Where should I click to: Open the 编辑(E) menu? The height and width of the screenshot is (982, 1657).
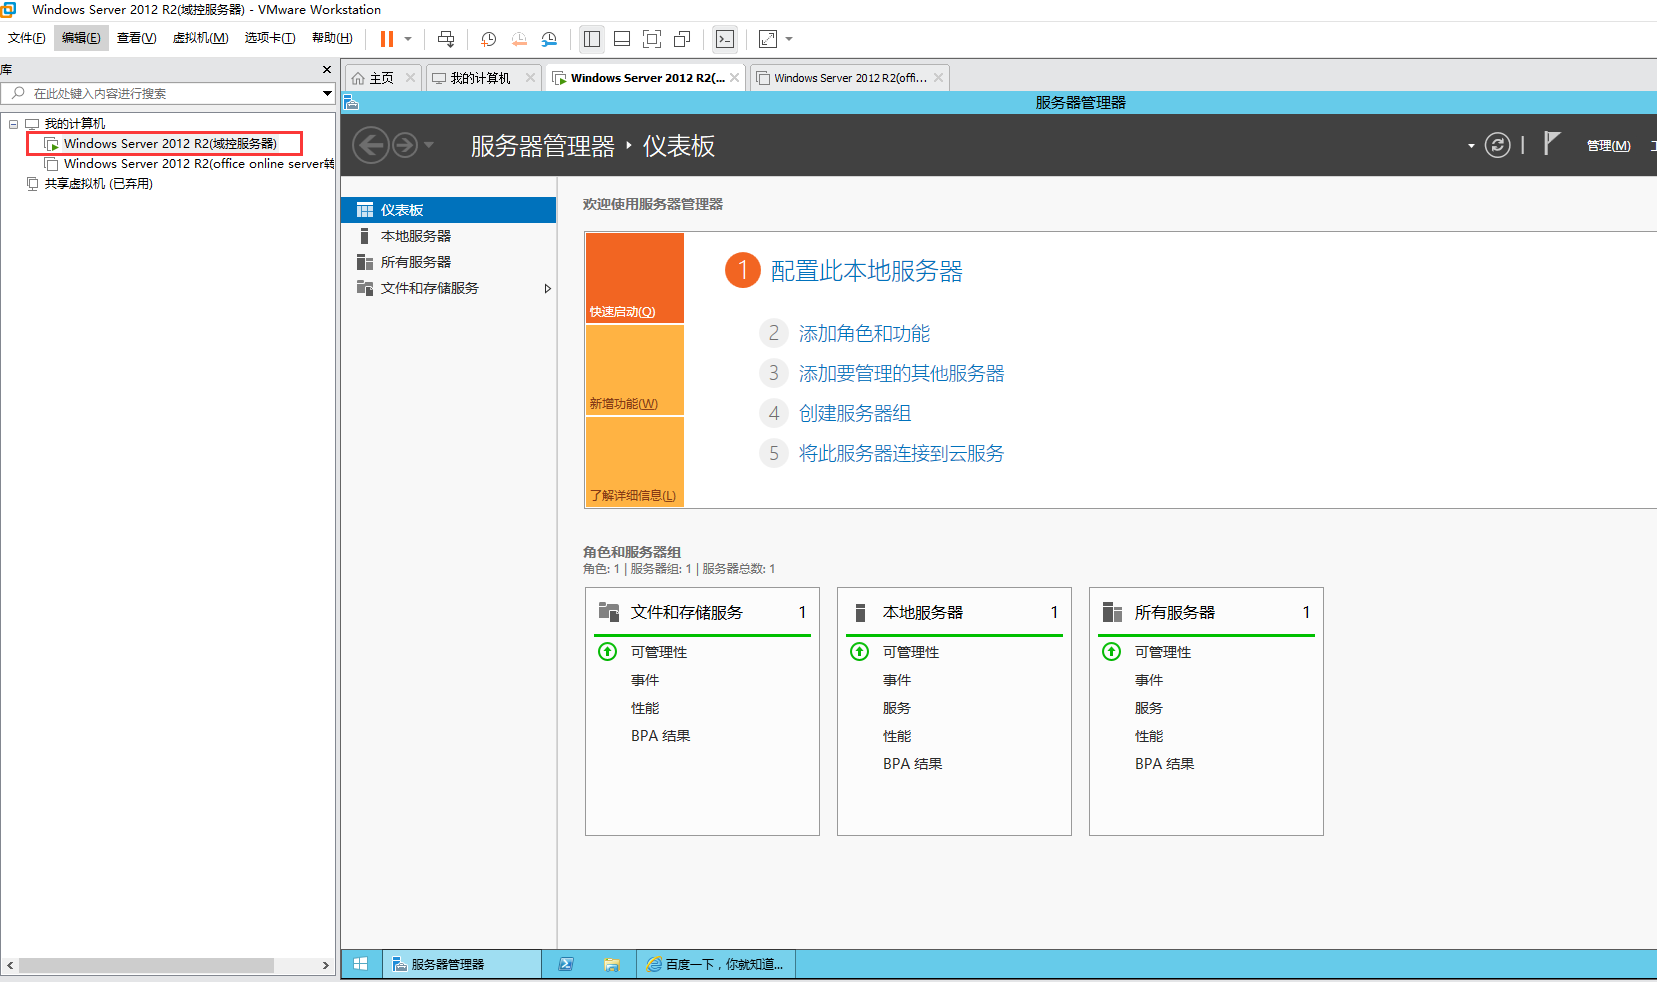click(81, 38)
